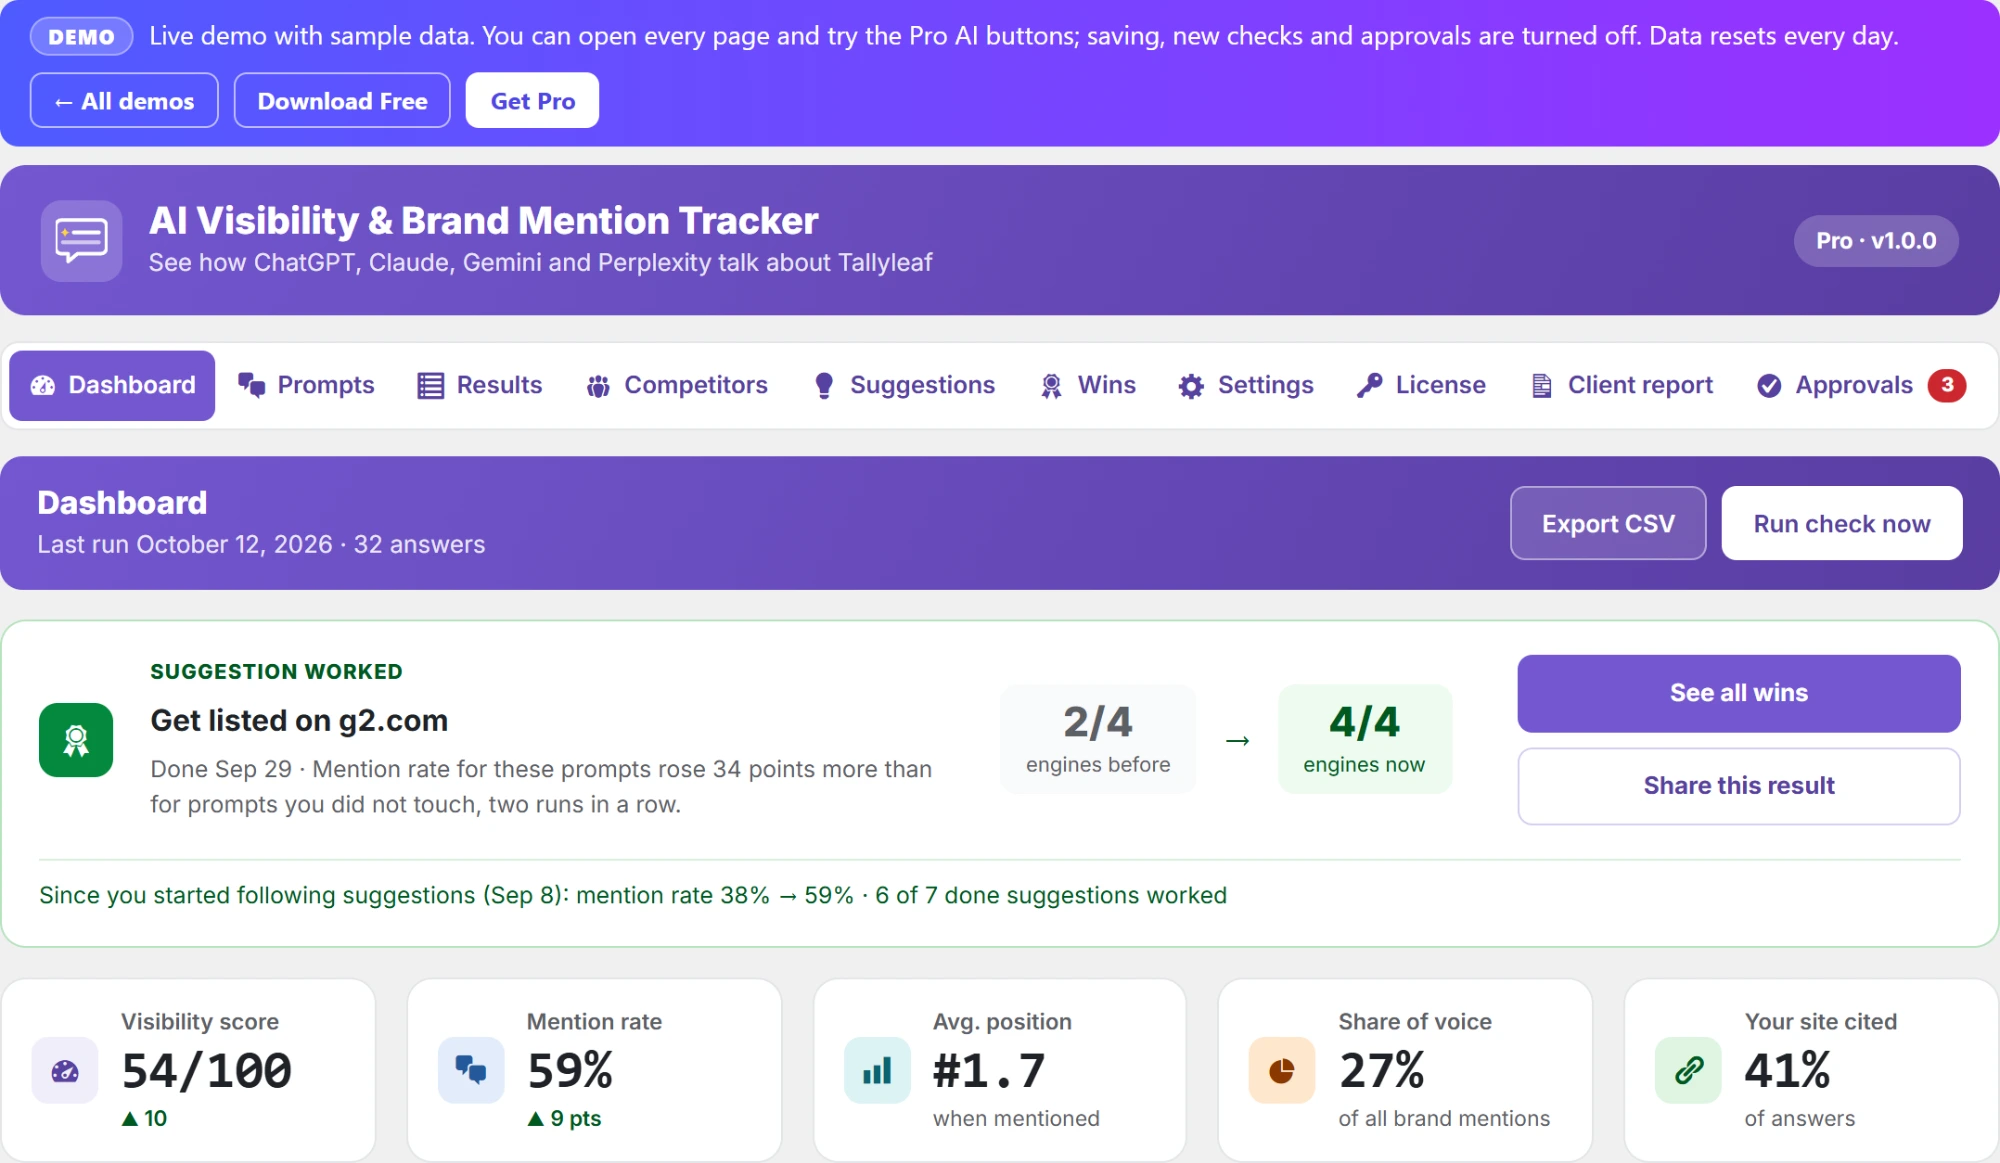Click the Share this result button
Image resolution: width=2000 pixels, height=1163 pixels.
1739,787
